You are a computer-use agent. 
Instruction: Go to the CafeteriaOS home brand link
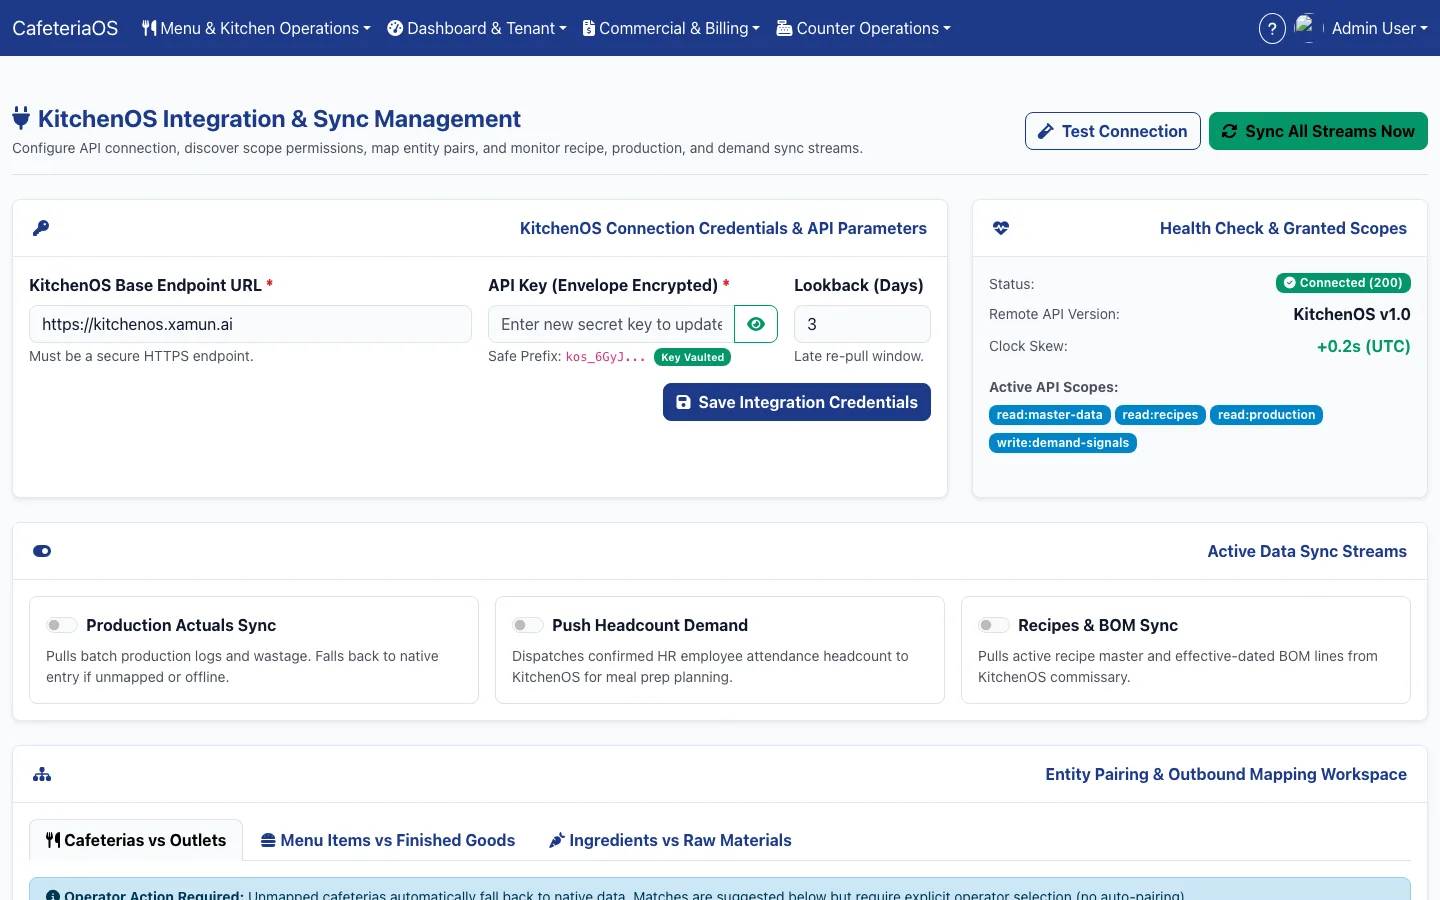[x=65, y=28]
